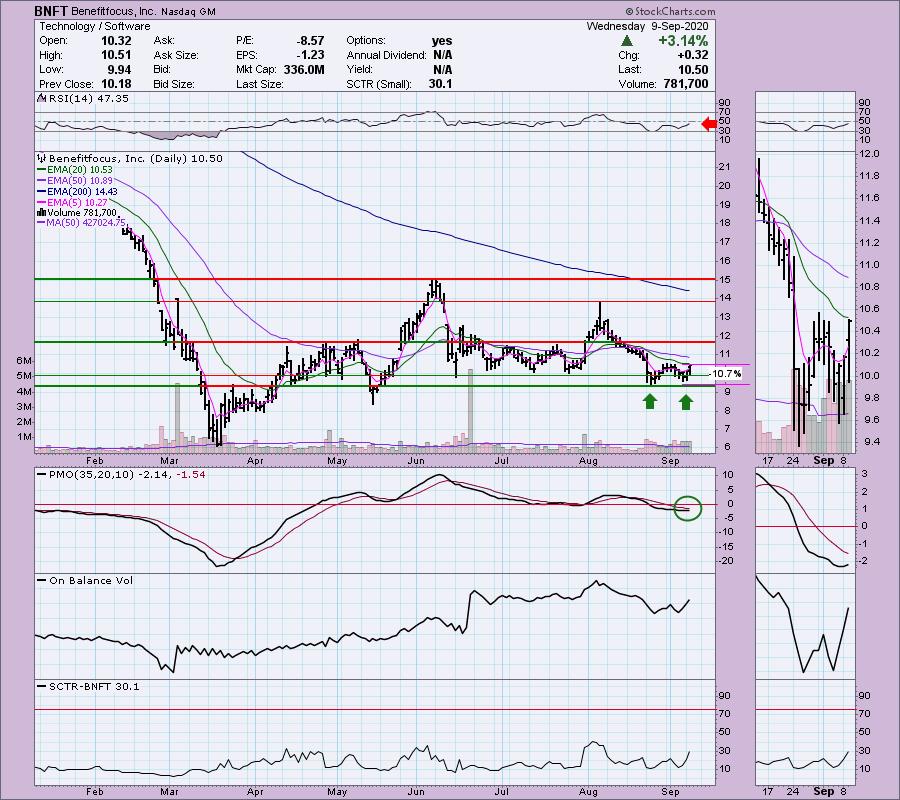The width and height of the screenshot is (900, 800).
Task: Click the Yield label
Action: coord(359,69)
